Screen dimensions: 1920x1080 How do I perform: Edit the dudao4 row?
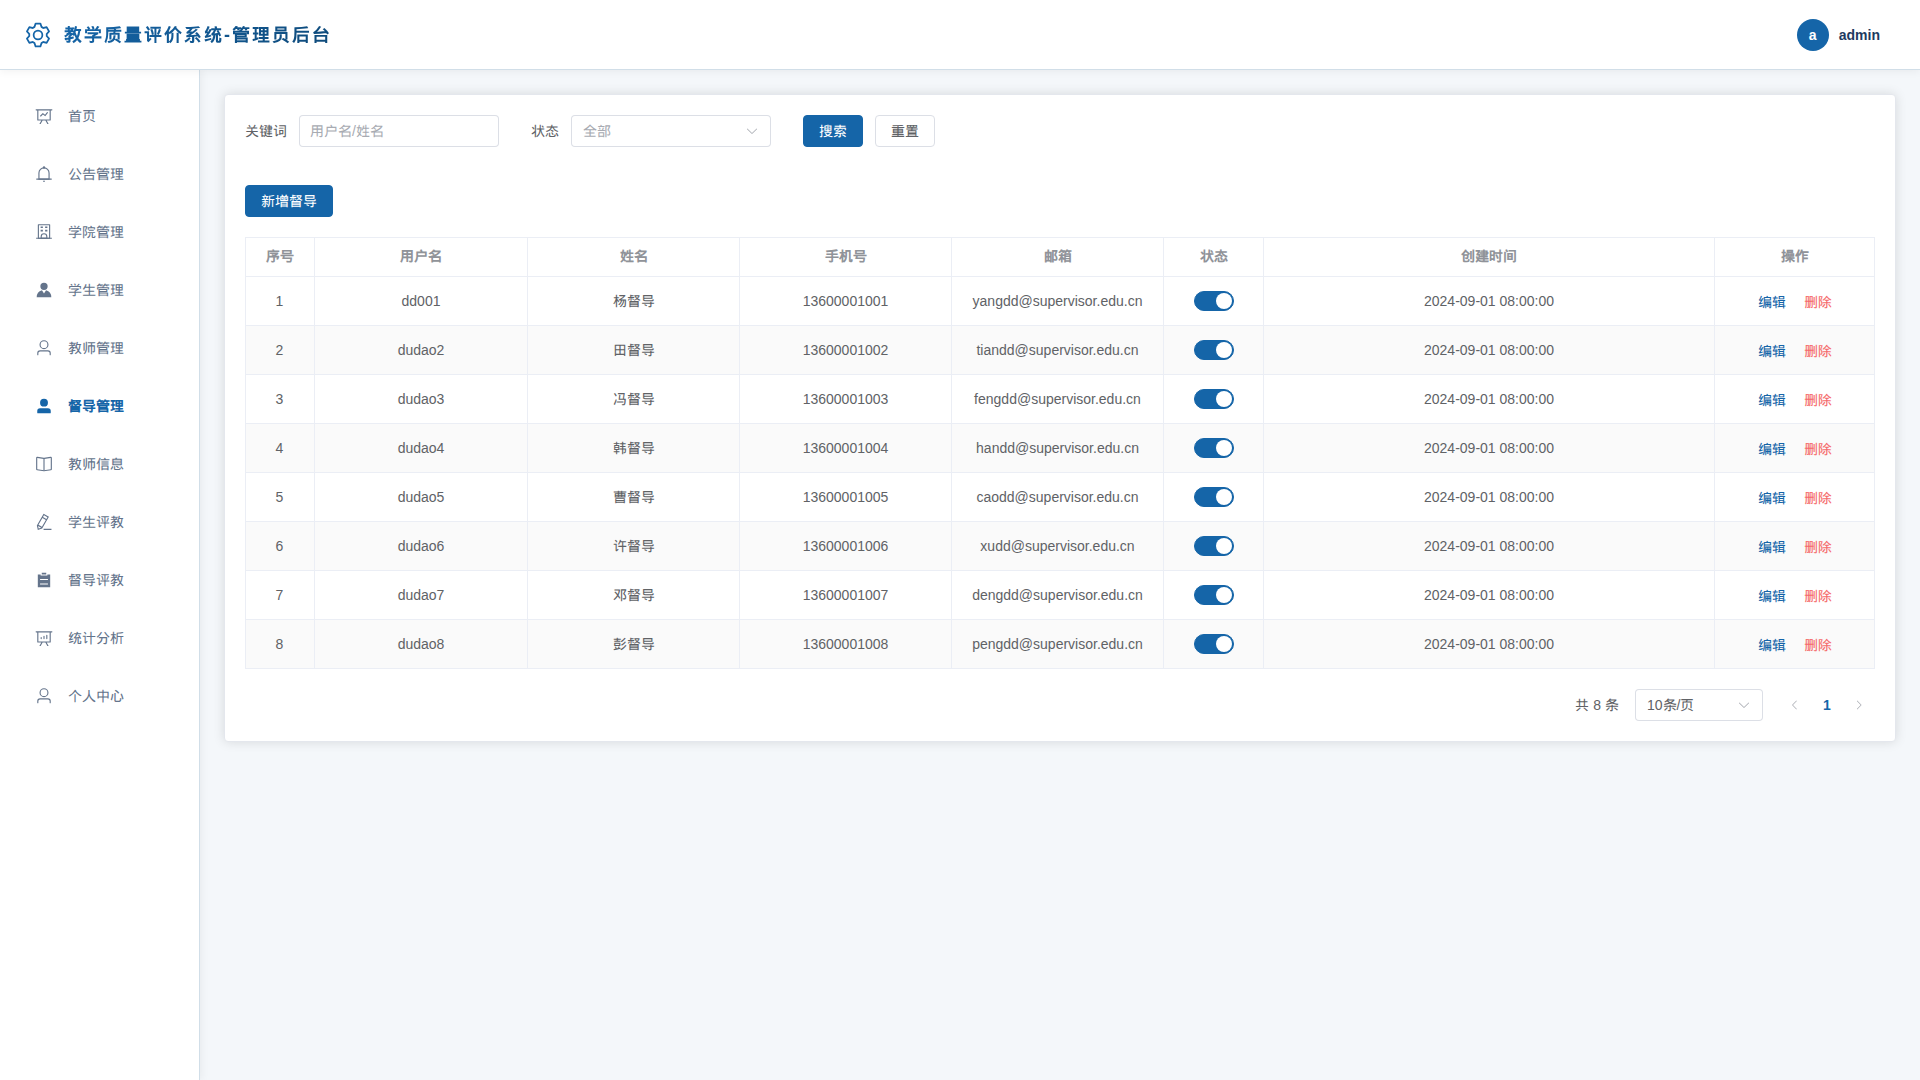click(1771, 449)
